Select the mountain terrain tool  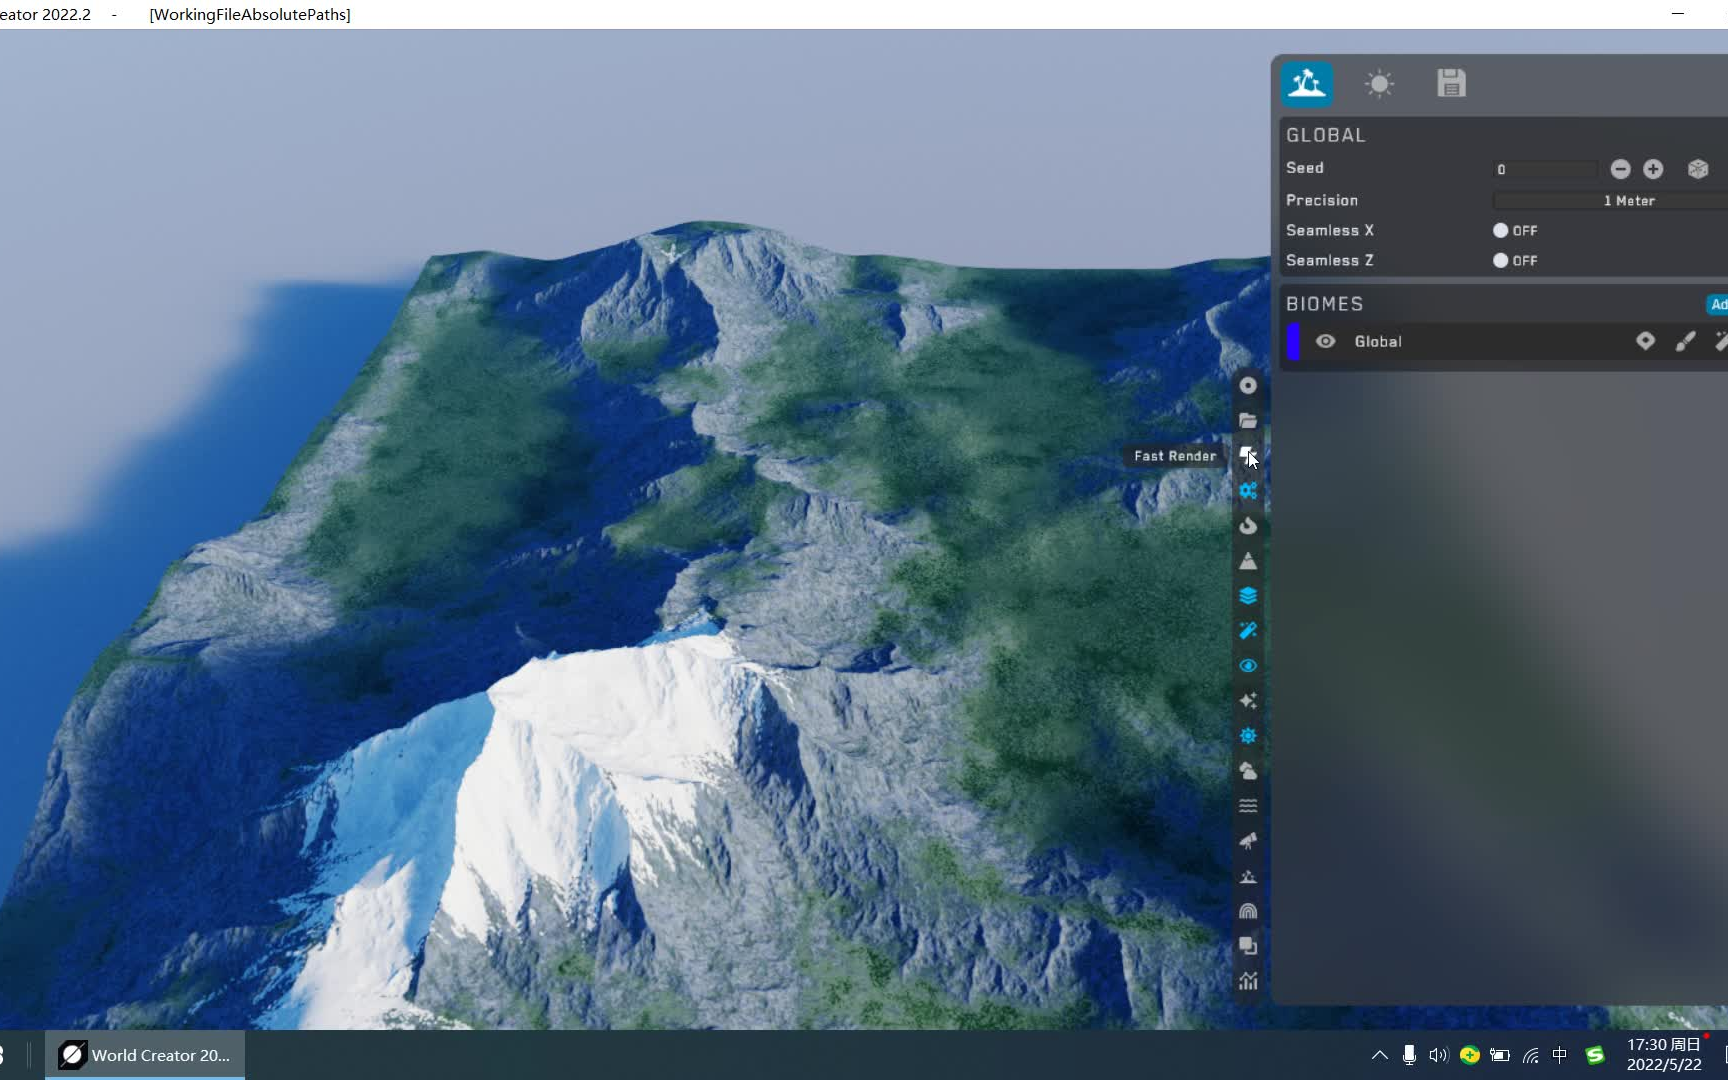1247,561
